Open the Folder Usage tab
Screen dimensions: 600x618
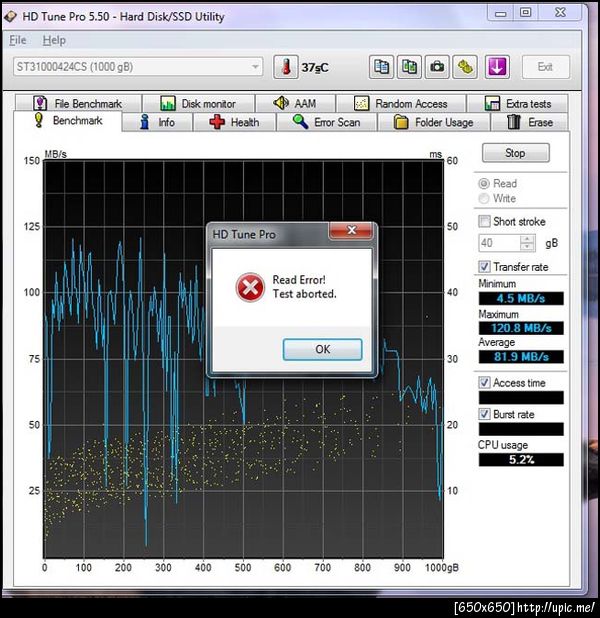434,122
